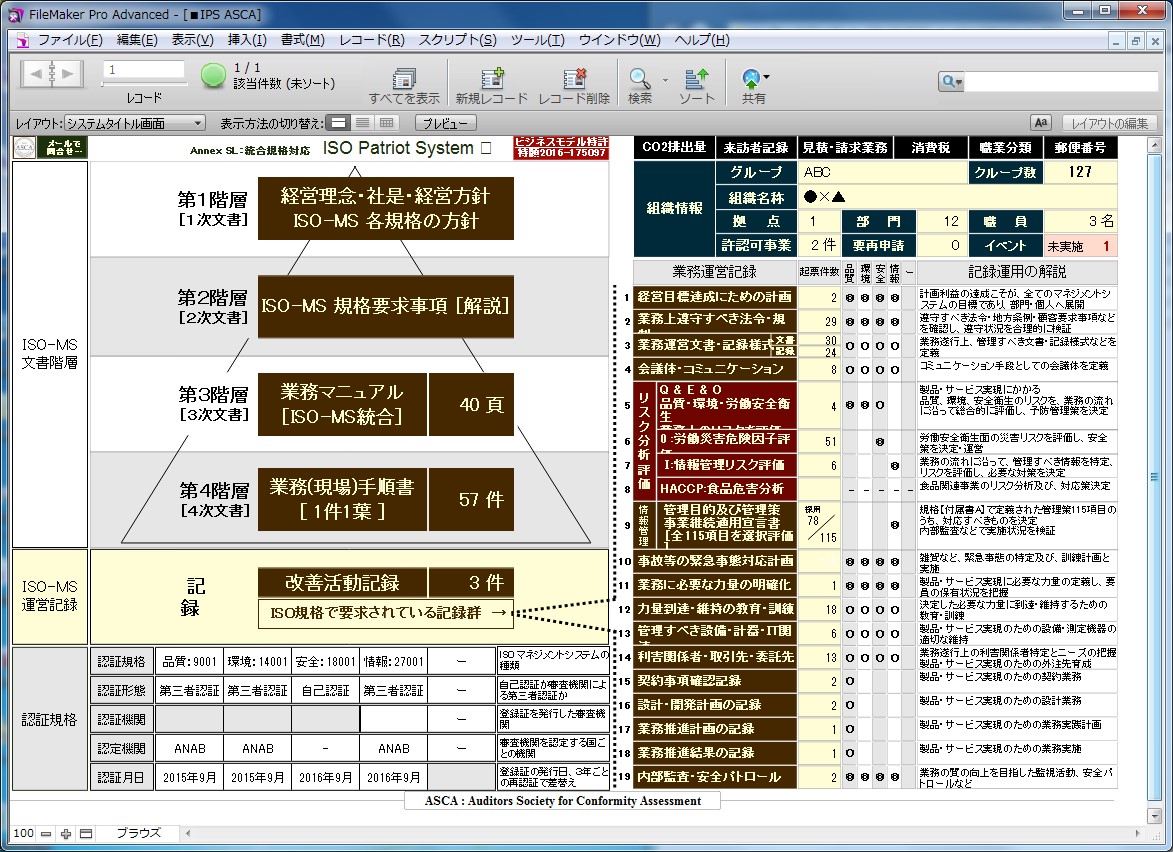Screen dimensions: 1173x852
Task: Click ISO規格で要求されている記録群 link
Action: pyautogui.click(x=387, y=613)
